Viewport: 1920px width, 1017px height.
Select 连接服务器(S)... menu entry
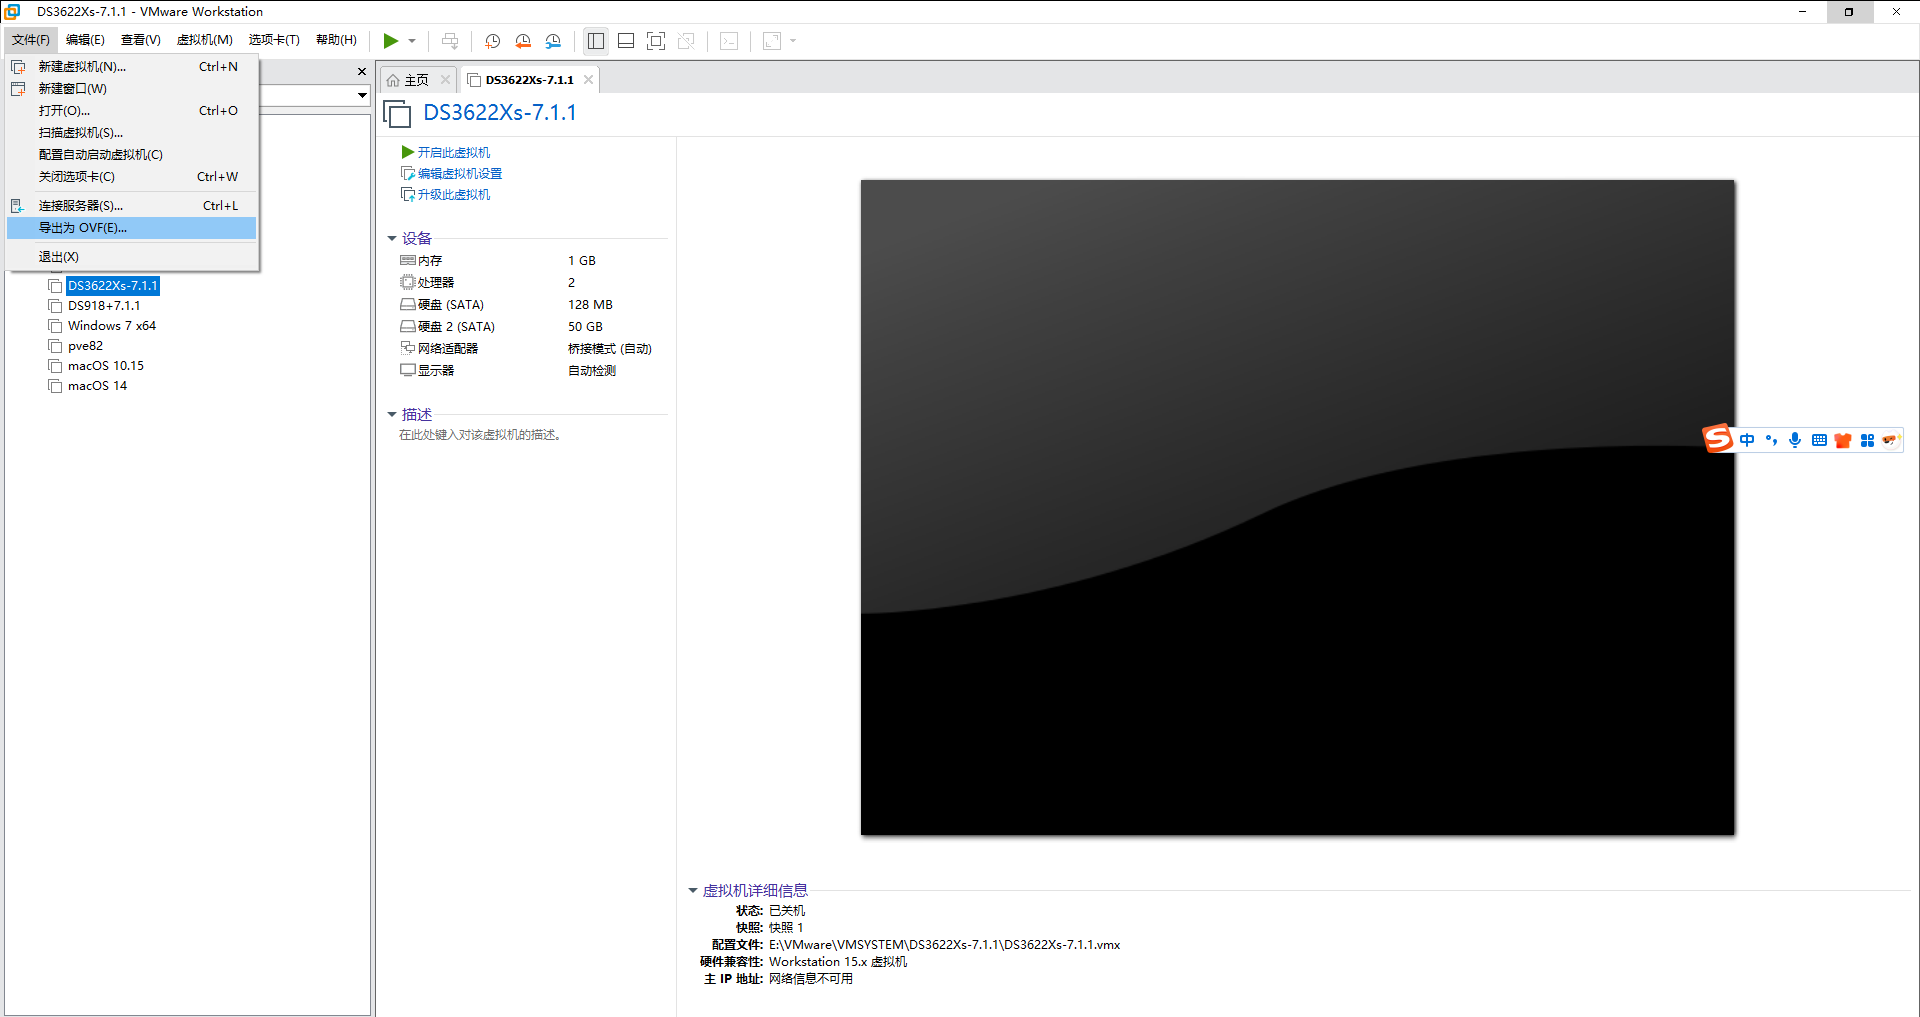pyautogui.click(x=132, y=206)
